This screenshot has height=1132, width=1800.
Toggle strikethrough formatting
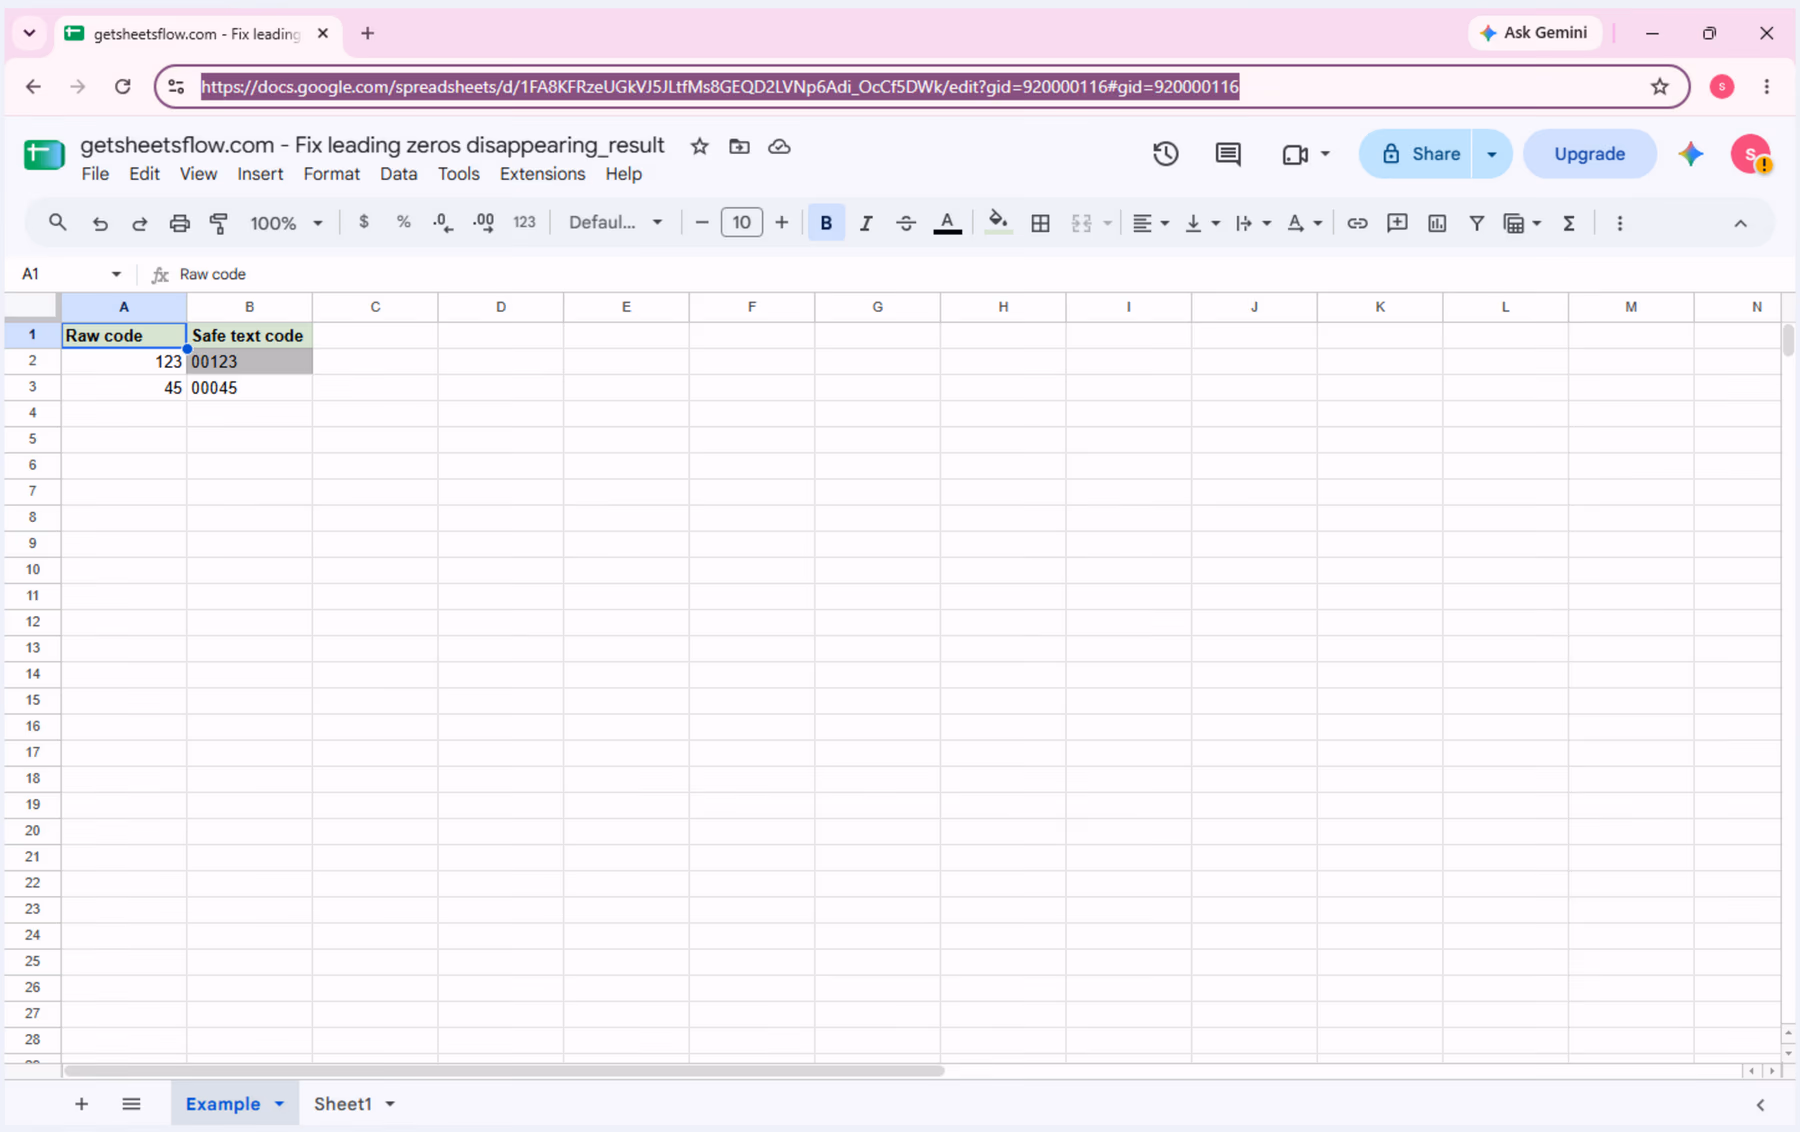906,223
